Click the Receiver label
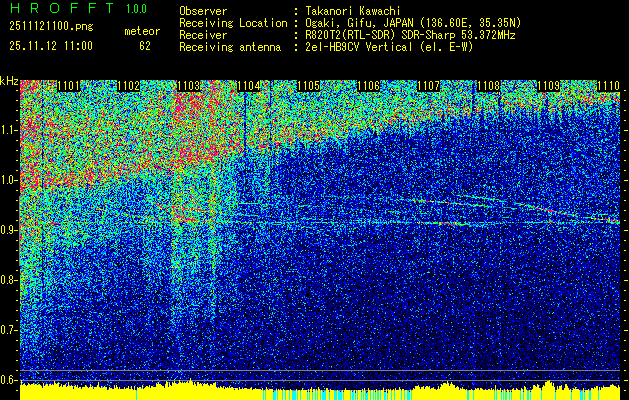 [203, 35]
